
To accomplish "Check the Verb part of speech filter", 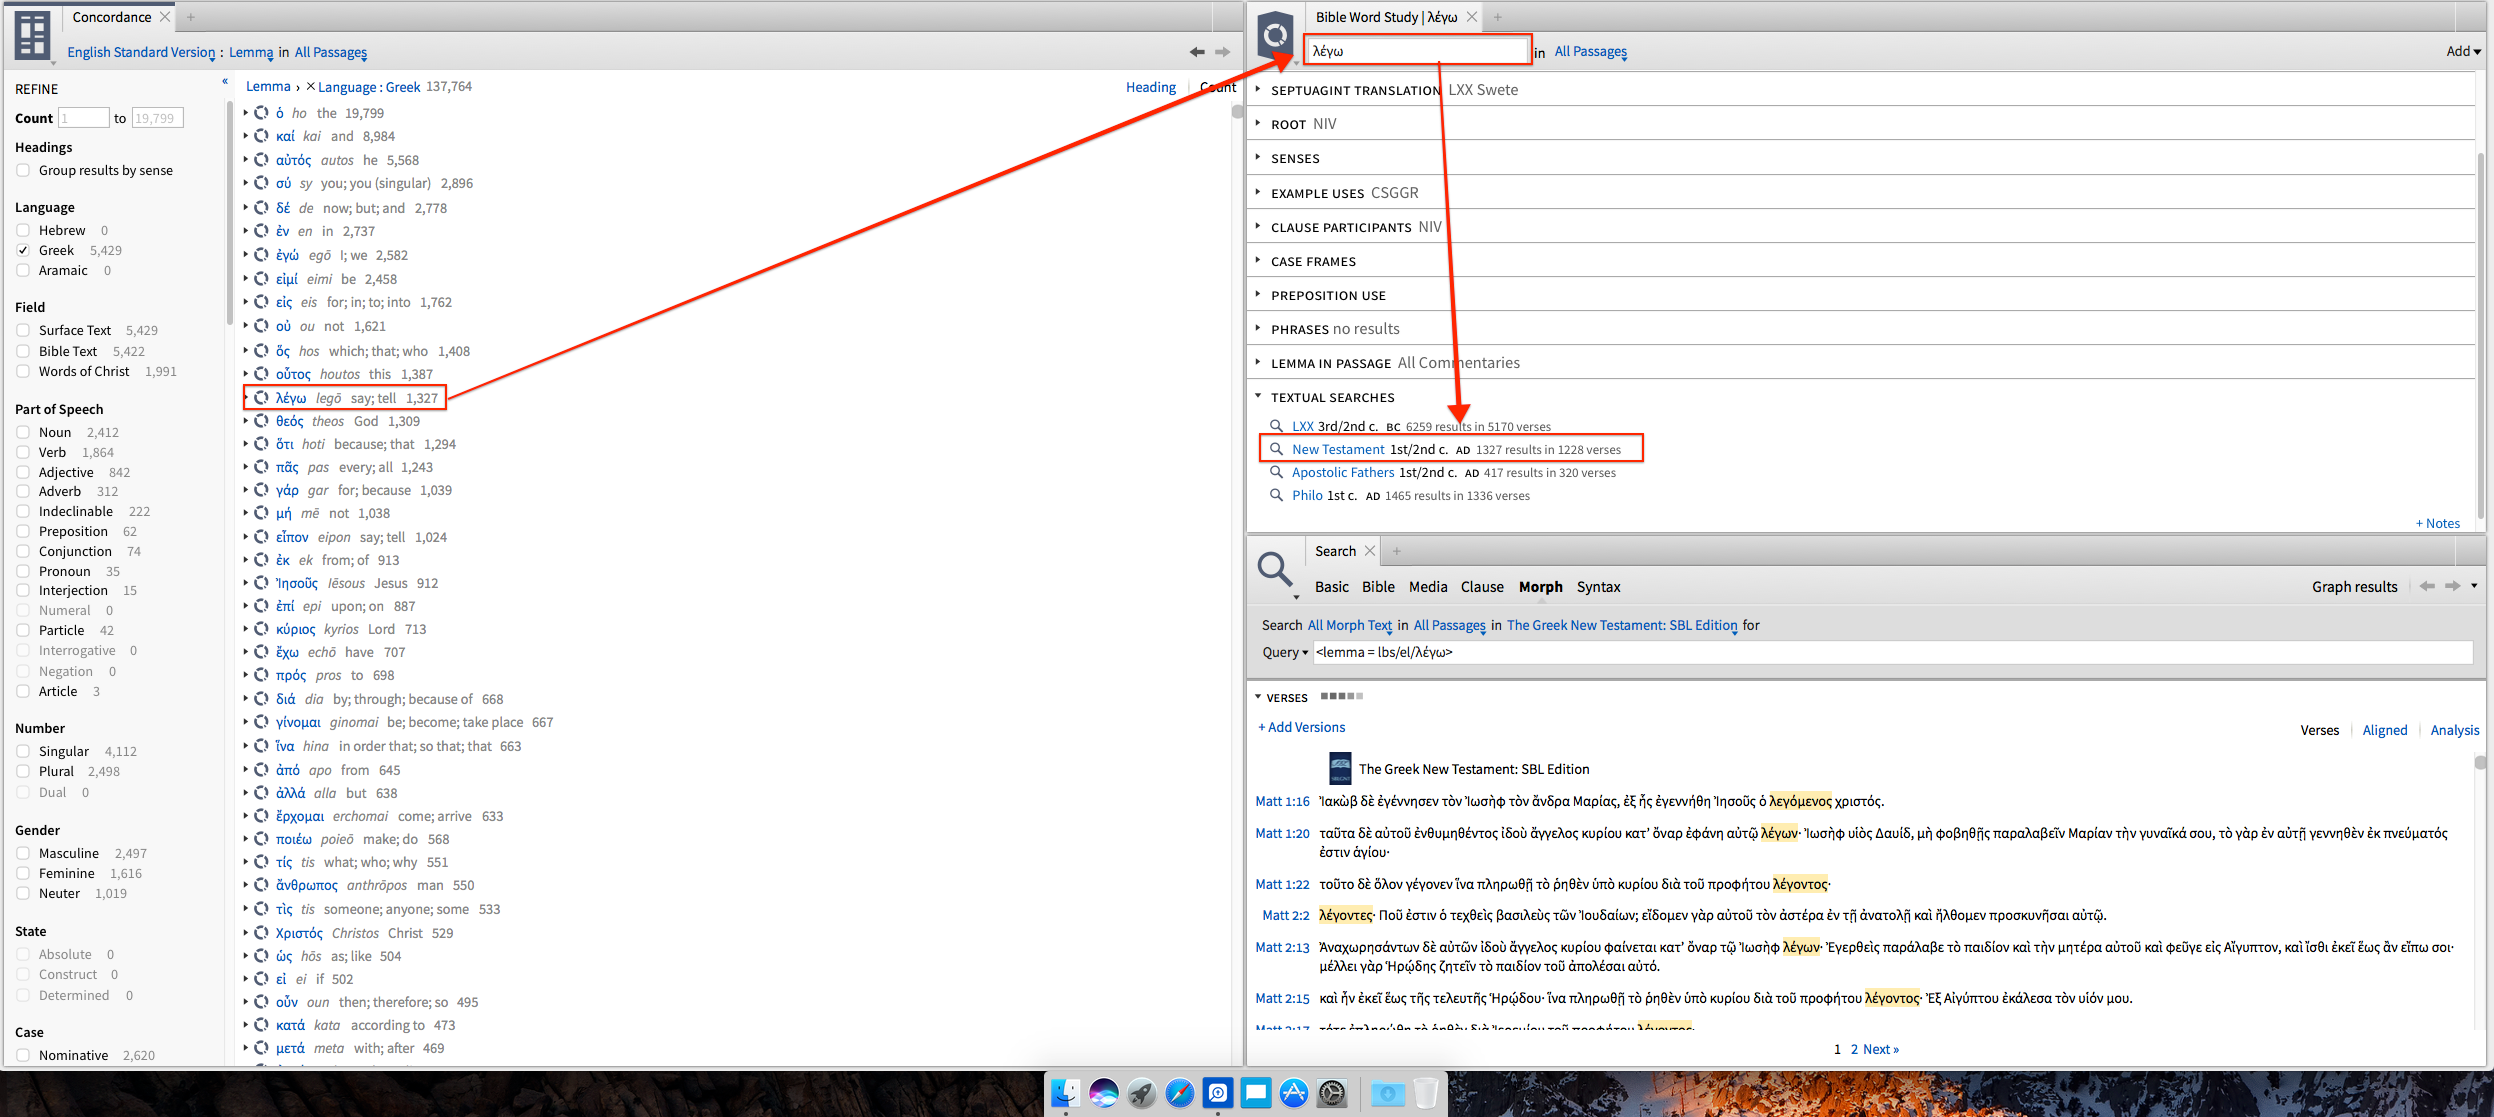I will 23,452.
